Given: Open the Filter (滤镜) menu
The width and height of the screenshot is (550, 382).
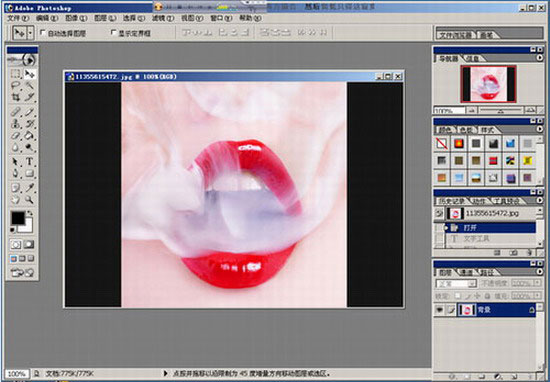Looking at the screenshot, I should coord(163,18).
